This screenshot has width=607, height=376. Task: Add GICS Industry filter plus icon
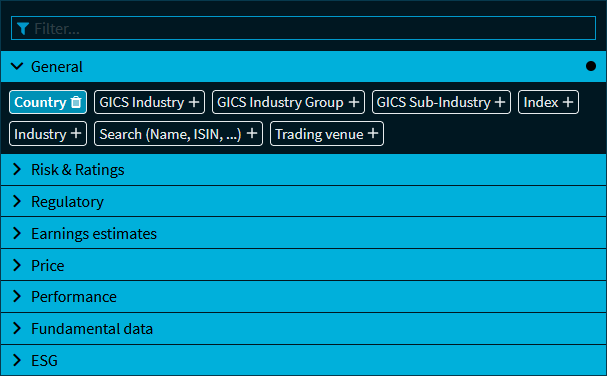pyautogui.click(x=194, y=102)
